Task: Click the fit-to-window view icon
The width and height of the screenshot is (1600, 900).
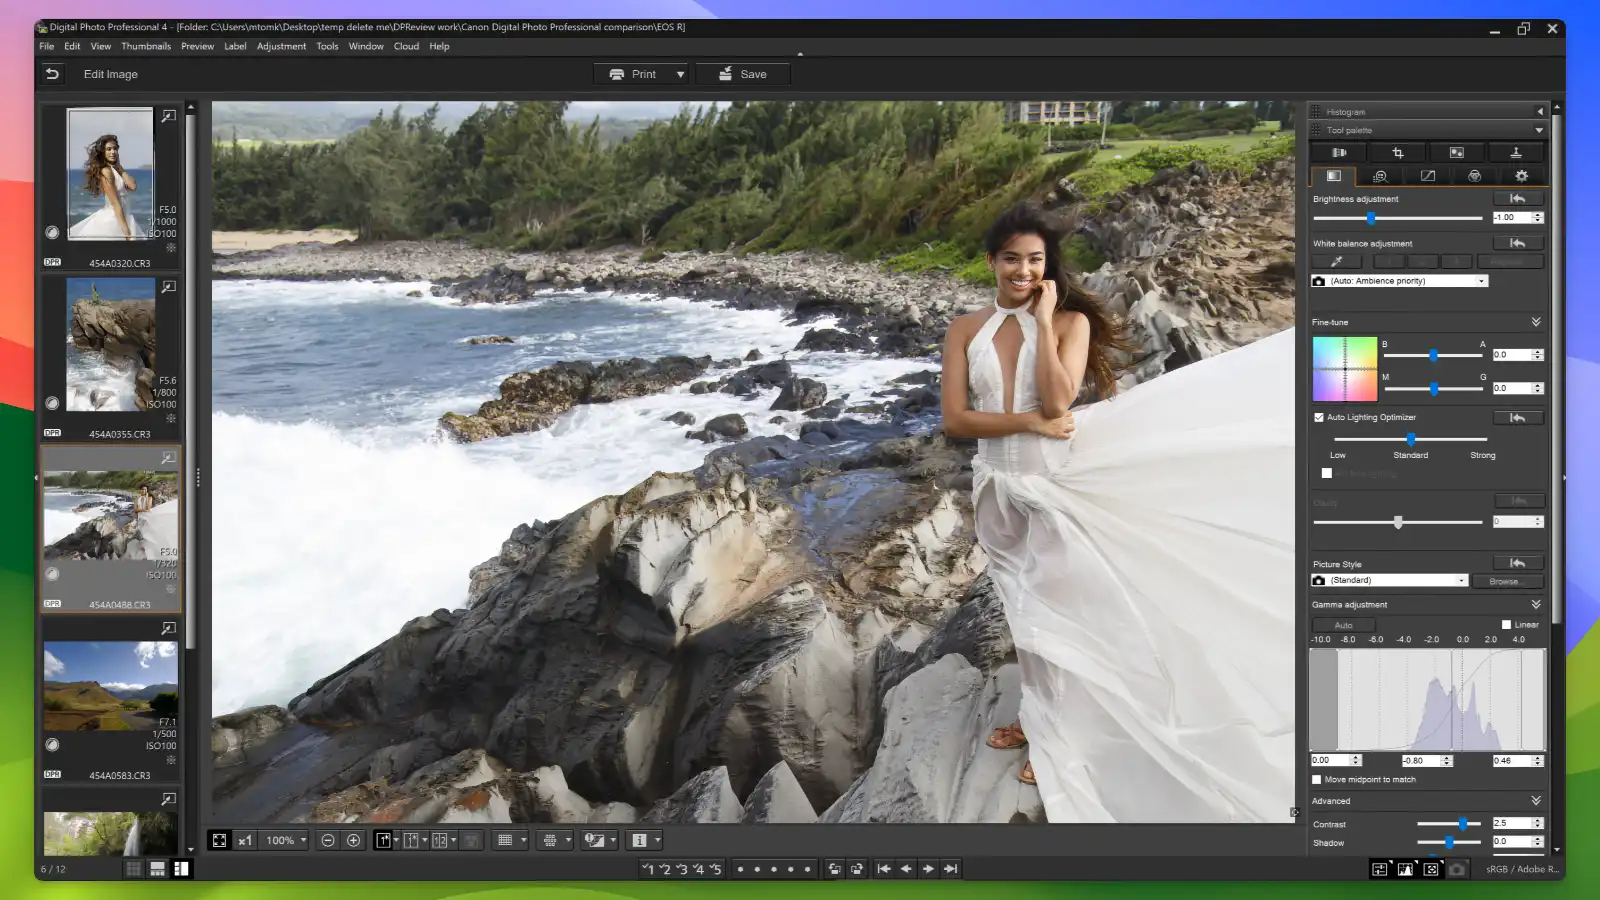Action: tap(219, 840)
